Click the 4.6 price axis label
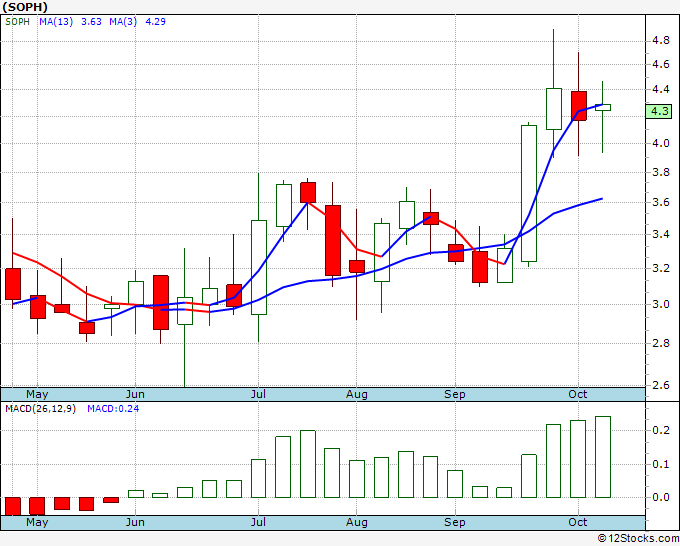The width and height of the screenshot is (680, 546). (660, 65)
